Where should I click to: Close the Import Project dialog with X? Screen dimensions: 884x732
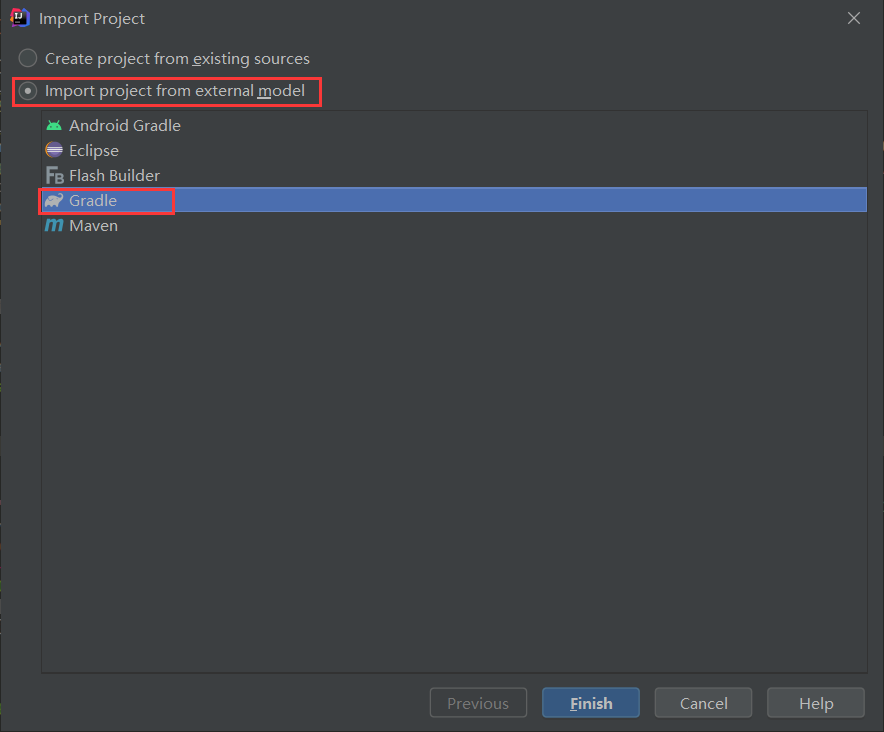[x=853, y=18]
